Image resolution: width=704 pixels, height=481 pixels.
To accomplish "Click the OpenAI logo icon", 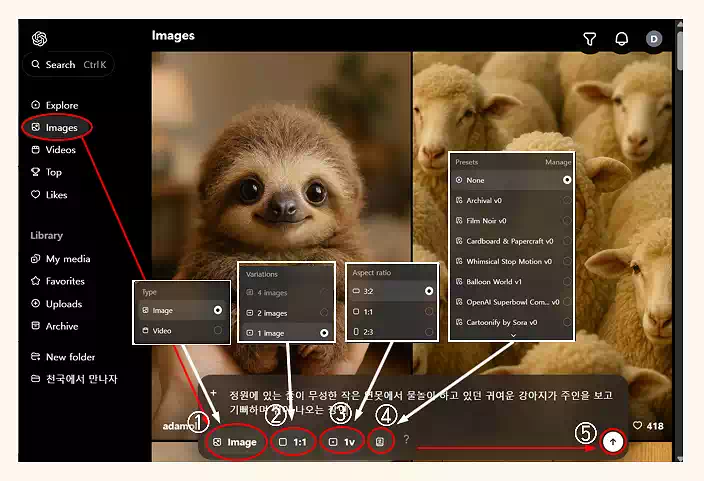I will click(x=39, y=38).
